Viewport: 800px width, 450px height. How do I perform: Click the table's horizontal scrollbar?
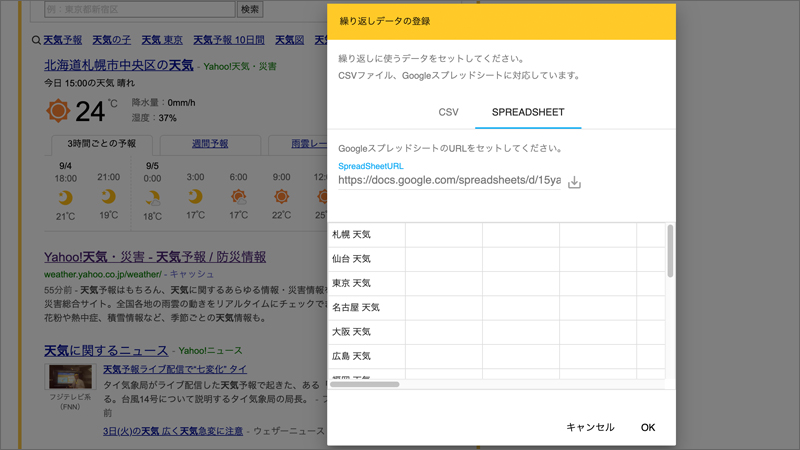pyautogui.click(x=364, y=384)
